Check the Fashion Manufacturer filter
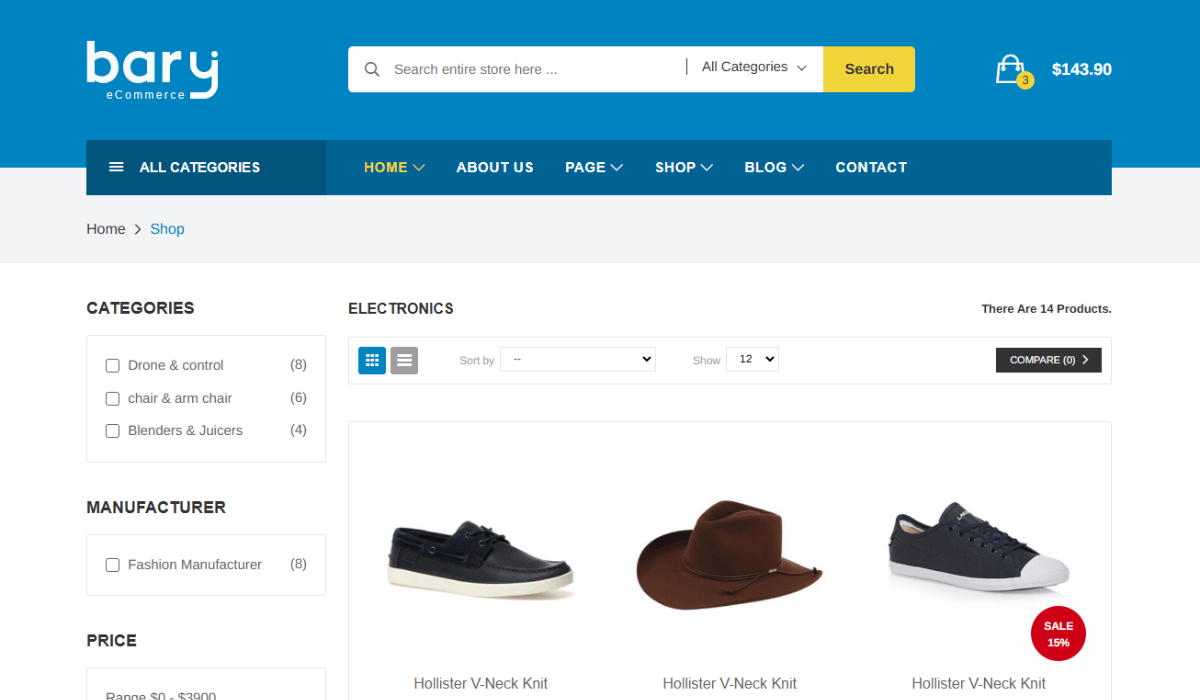Viewport: 1200px width, 700px height. pos(113,565)
